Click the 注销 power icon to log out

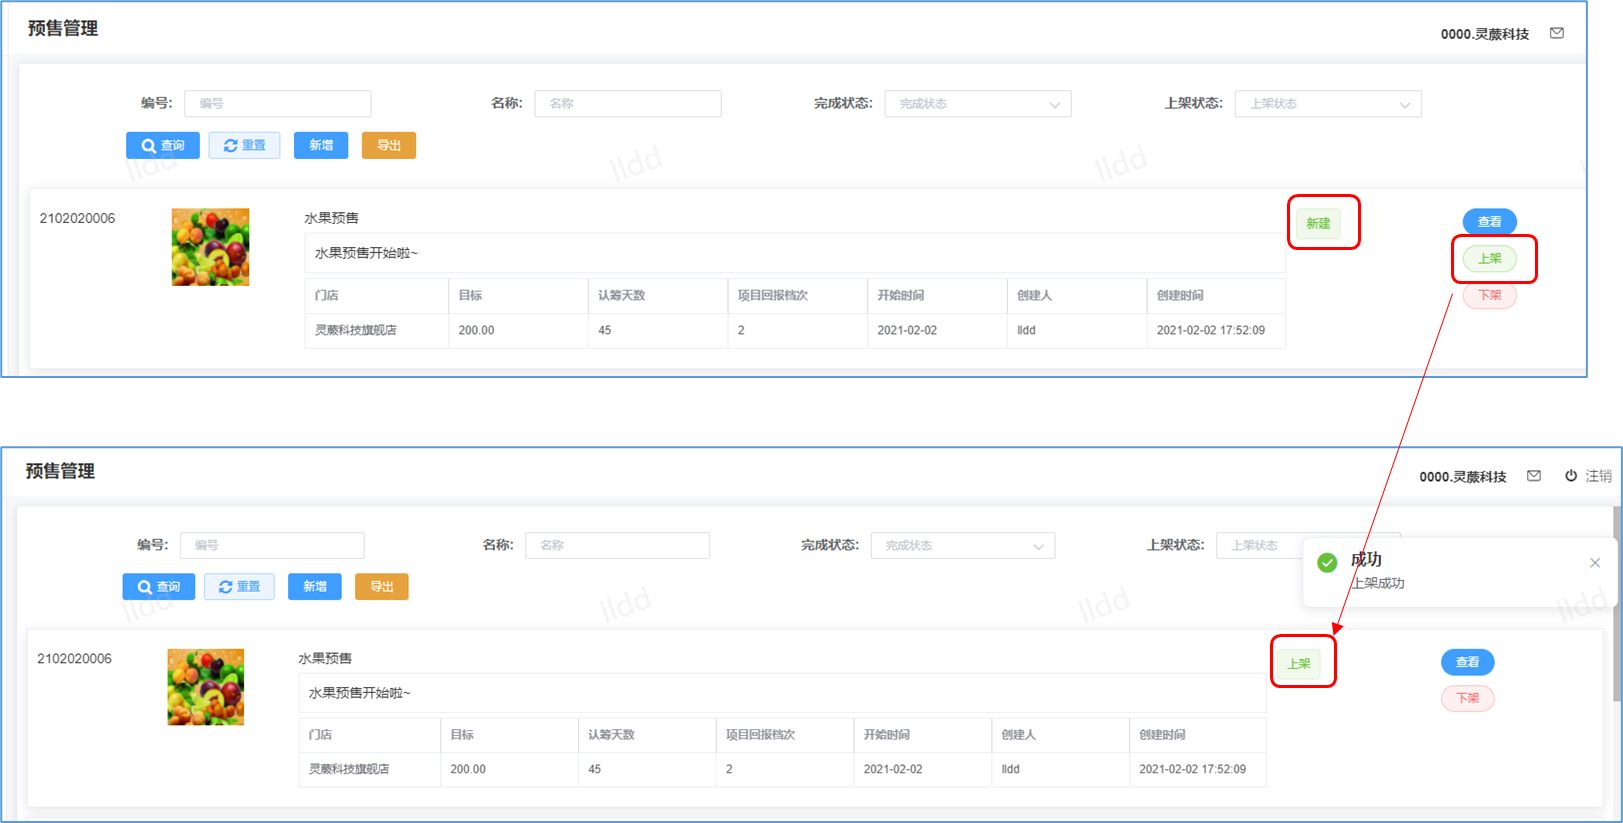tap(1571, 476)
